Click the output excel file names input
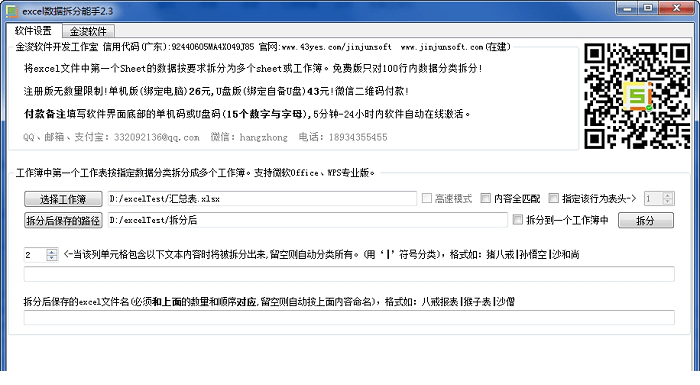 (x=349, y=318)
